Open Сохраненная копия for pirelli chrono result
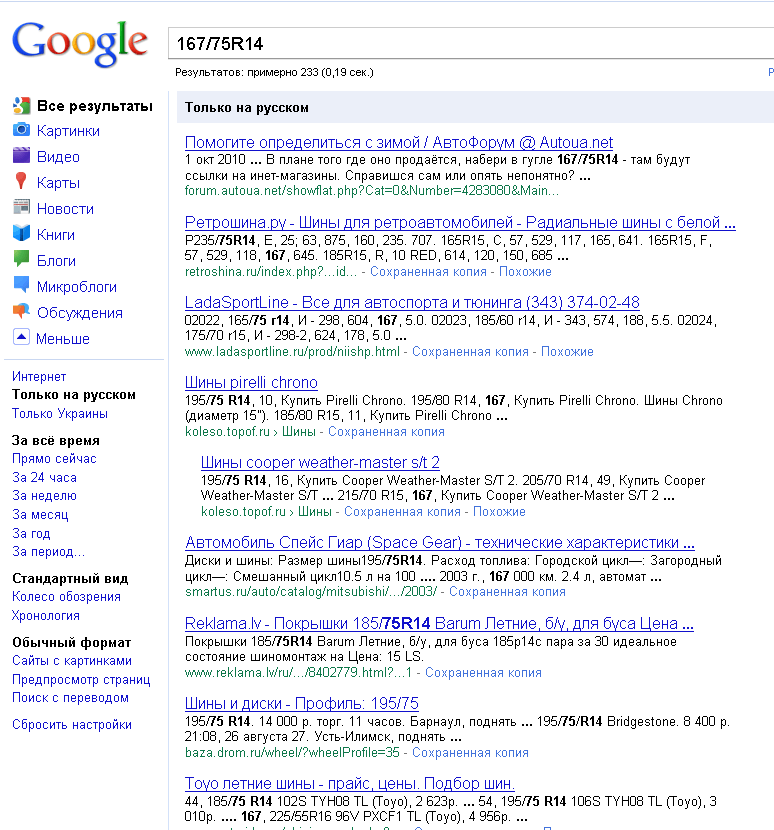This screenshot has width=774, height=830. pyautogui.click(x=386, y=431)
